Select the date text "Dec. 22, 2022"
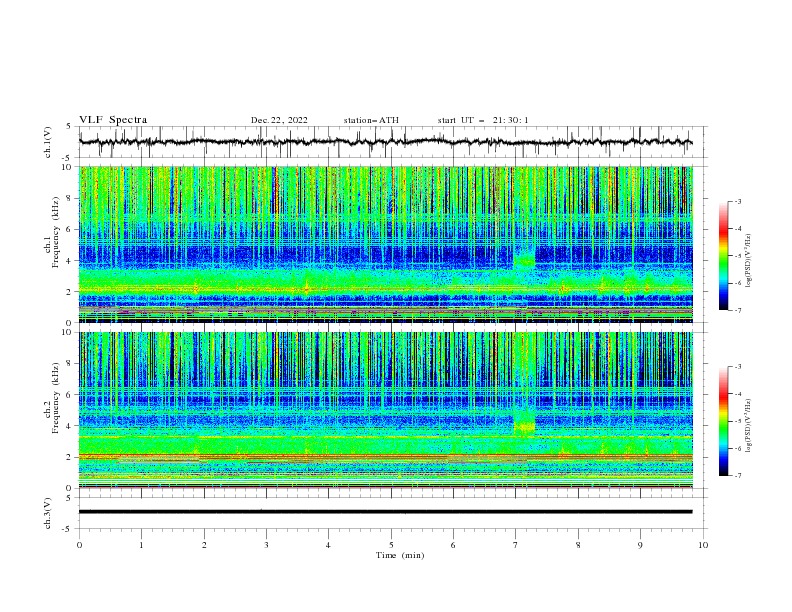The image size is (792, 612). pos(279,120)
